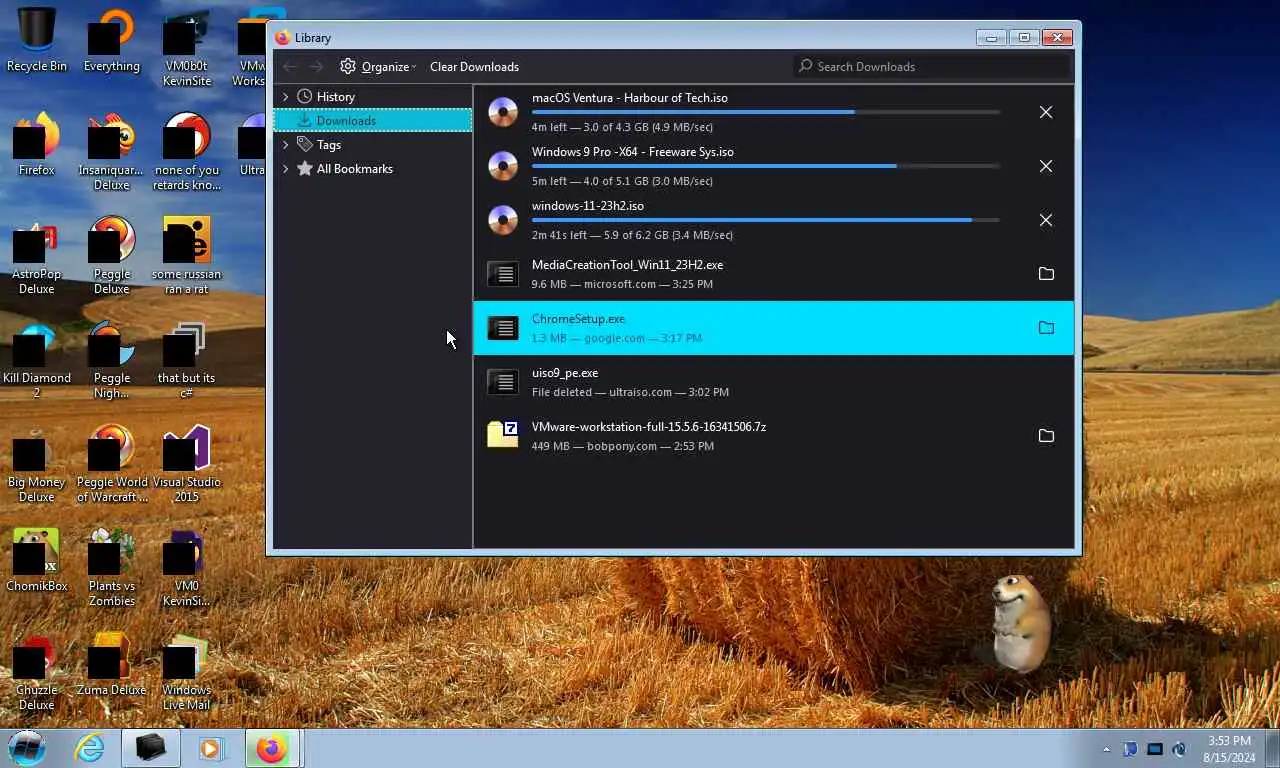Select MediaCreationTool_Win11_23H2.exe filename
This screenshot has height=768, width=1280.
click(x=627, y=265)
